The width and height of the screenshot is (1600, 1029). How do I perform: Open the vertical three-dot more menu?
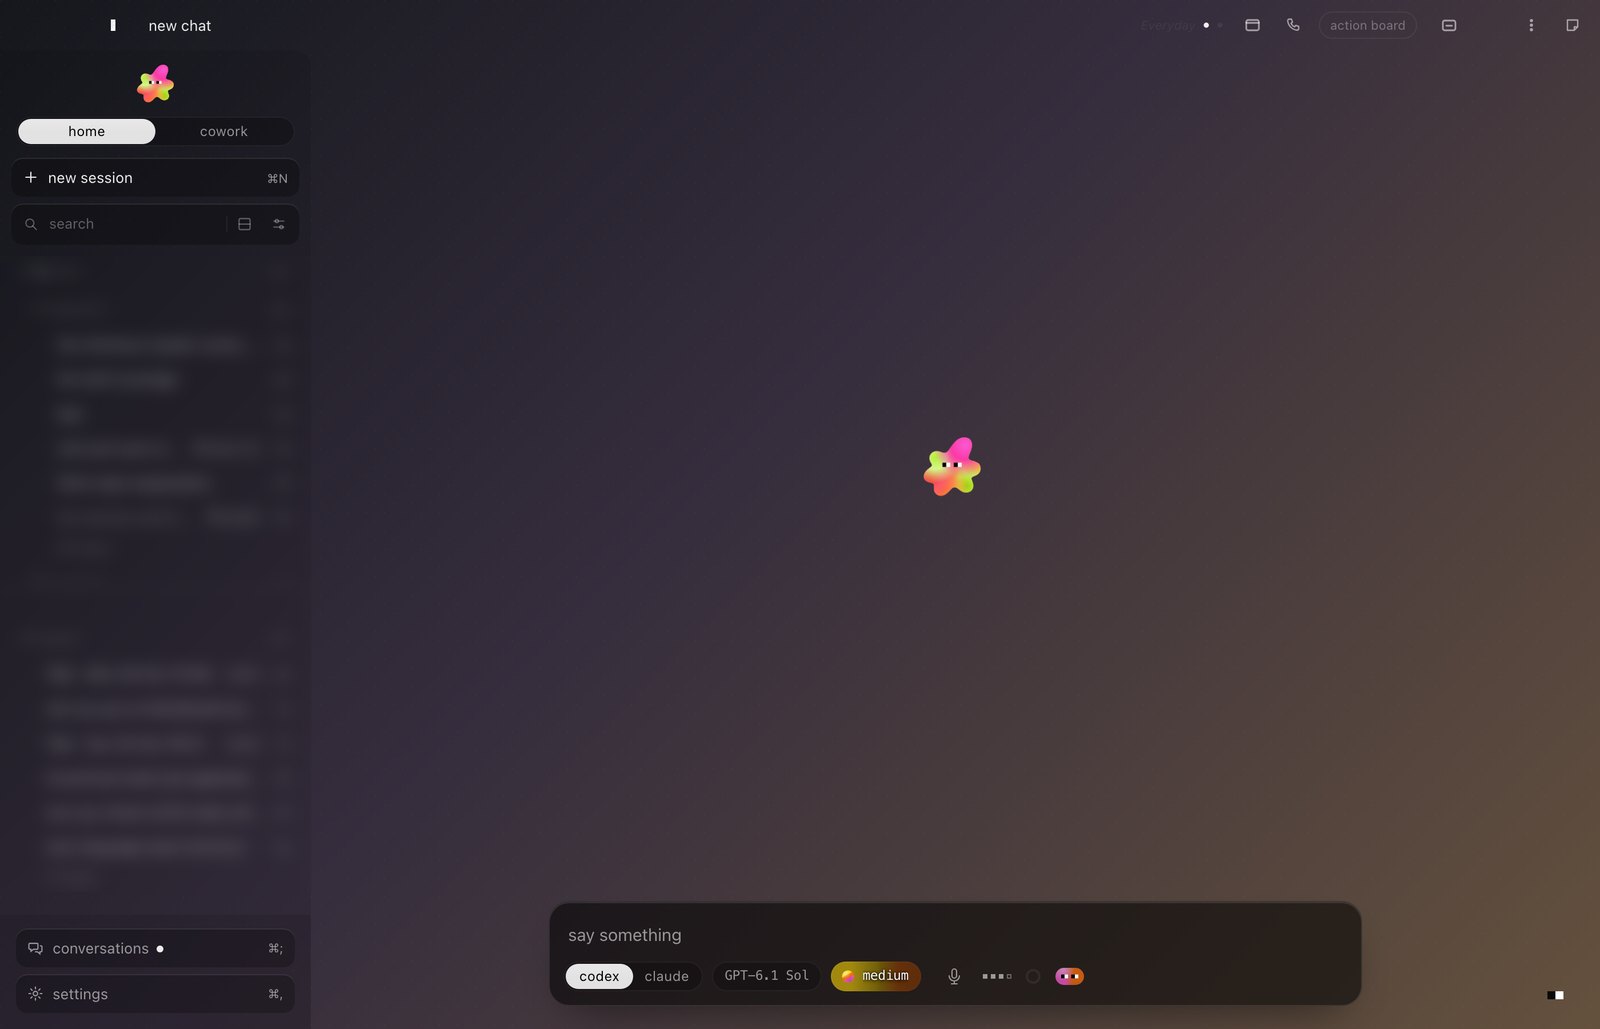[1531, 25]
